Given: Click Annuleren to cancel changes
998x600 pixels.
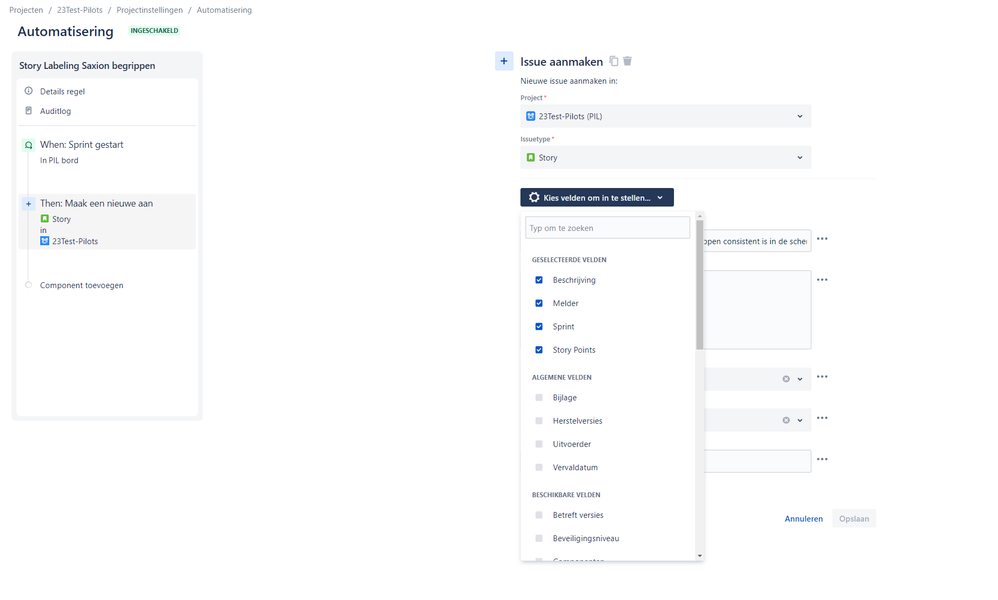Looking at the screenshot, I should [x=803, y=519].
